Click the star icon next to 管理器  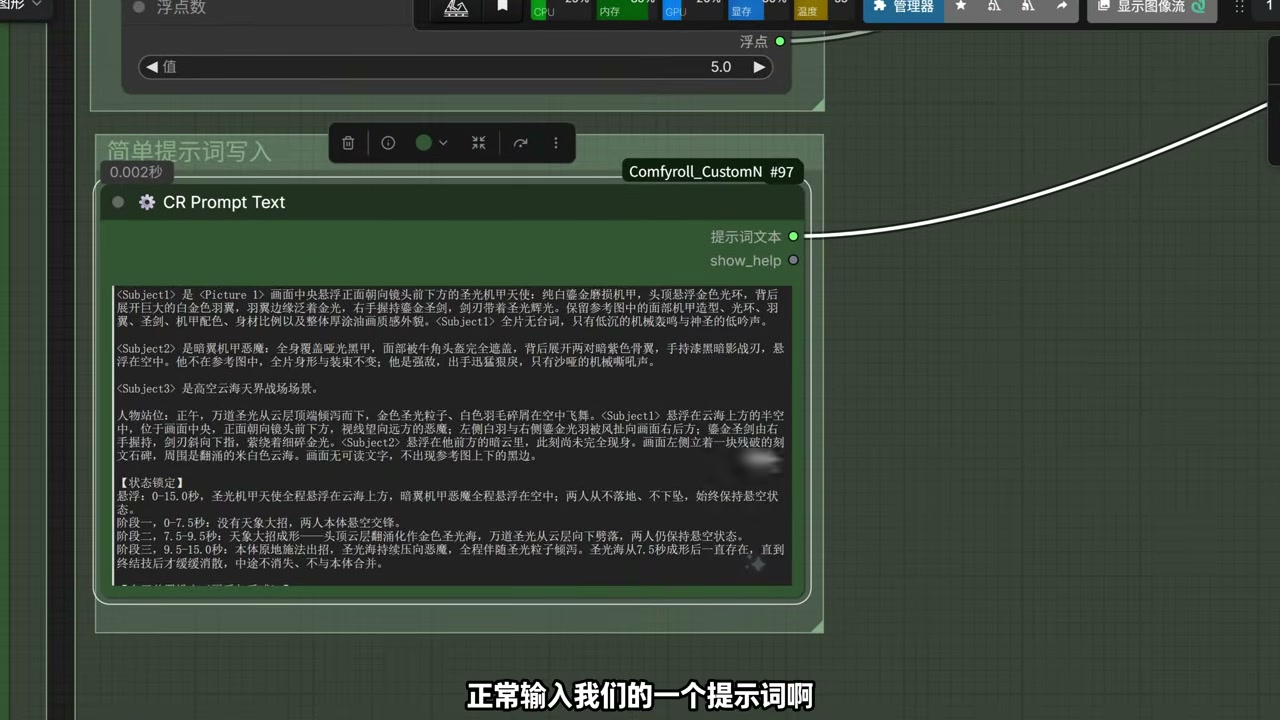(960, 7)
